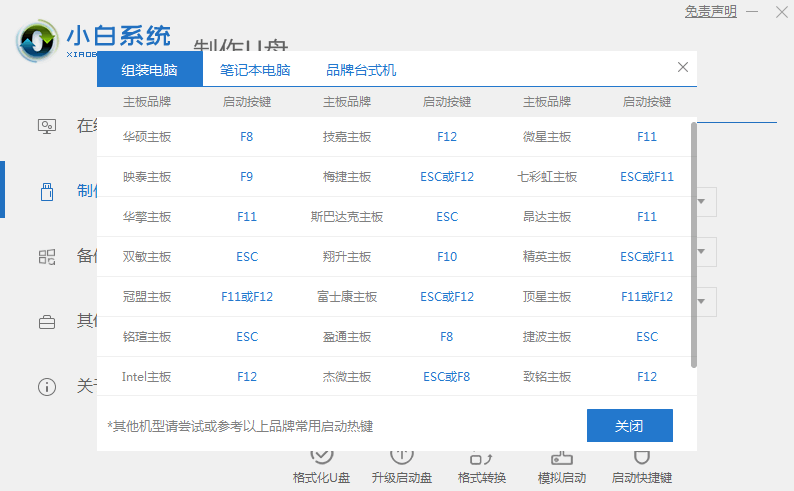794x491 pixels.
Task: Switch to the 笔记本电脑 tab
Action: (x=255, y=70)
